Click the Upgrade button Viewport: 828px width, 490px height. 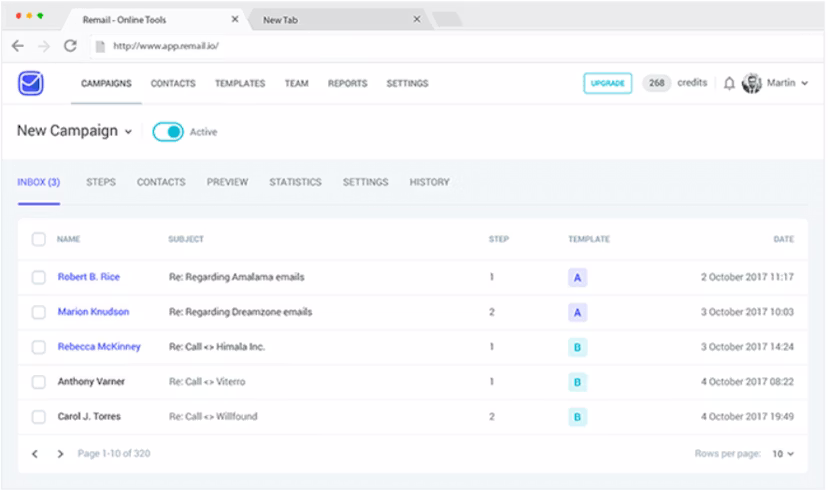pyautogui.click(x=607, y=84)
